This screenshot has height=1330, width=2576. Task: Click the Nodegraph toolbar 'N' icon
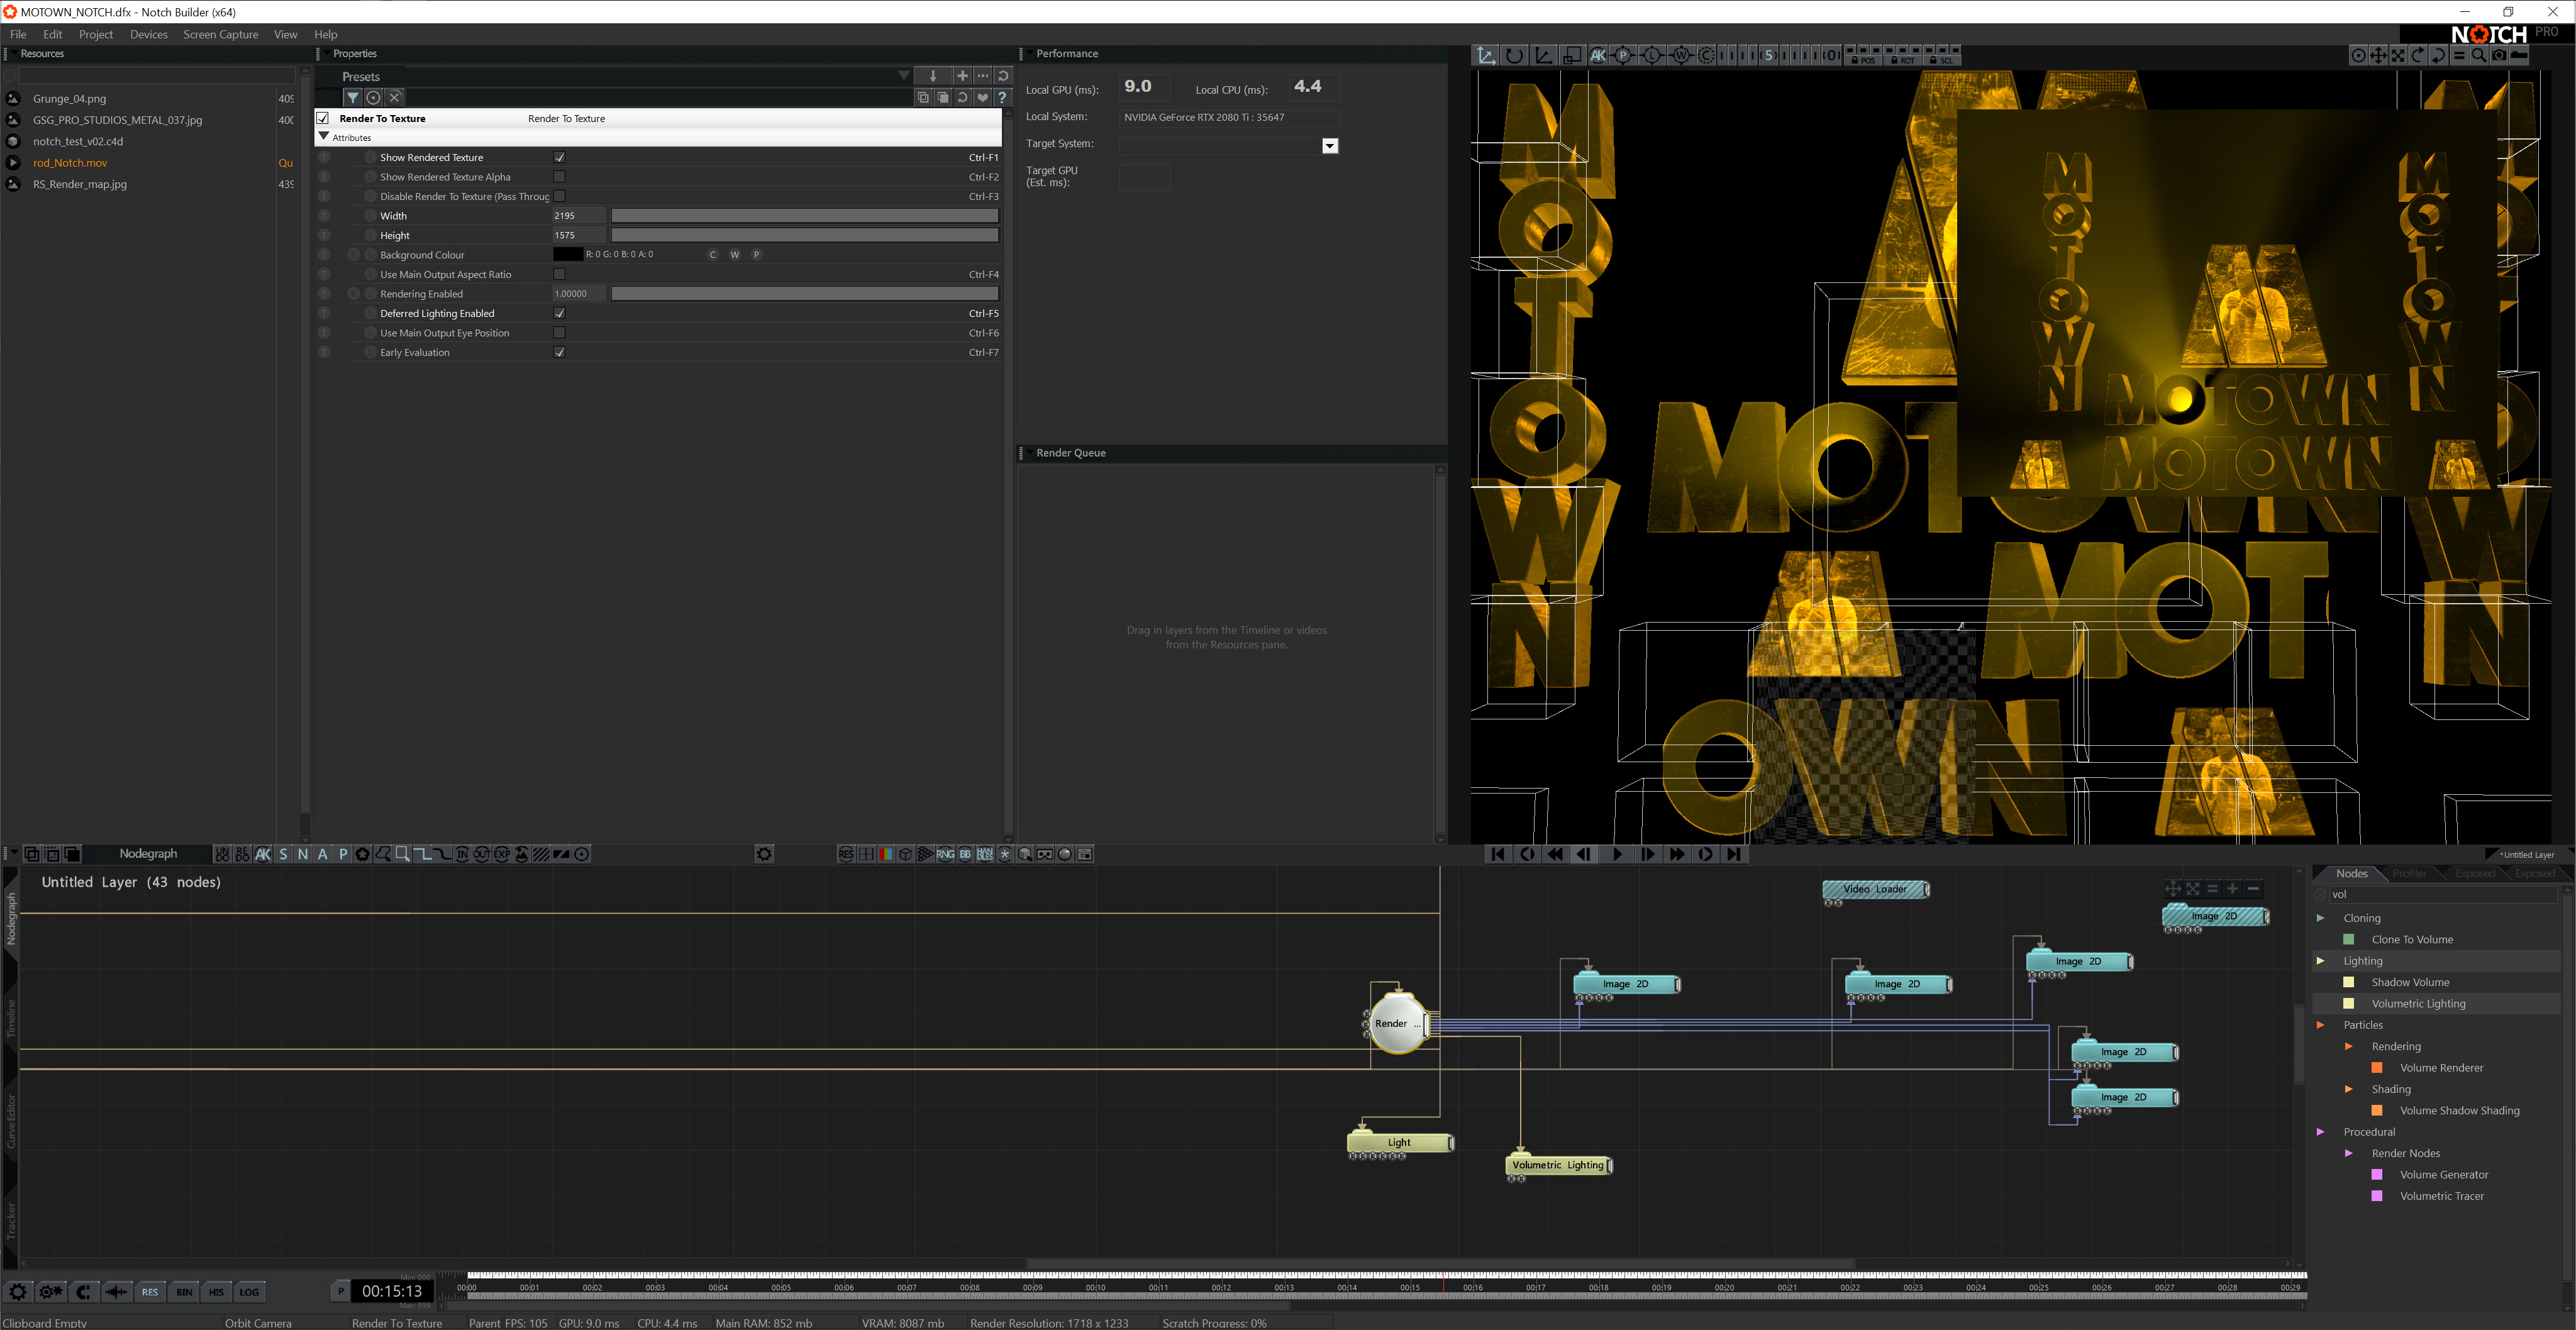point(303,854)
